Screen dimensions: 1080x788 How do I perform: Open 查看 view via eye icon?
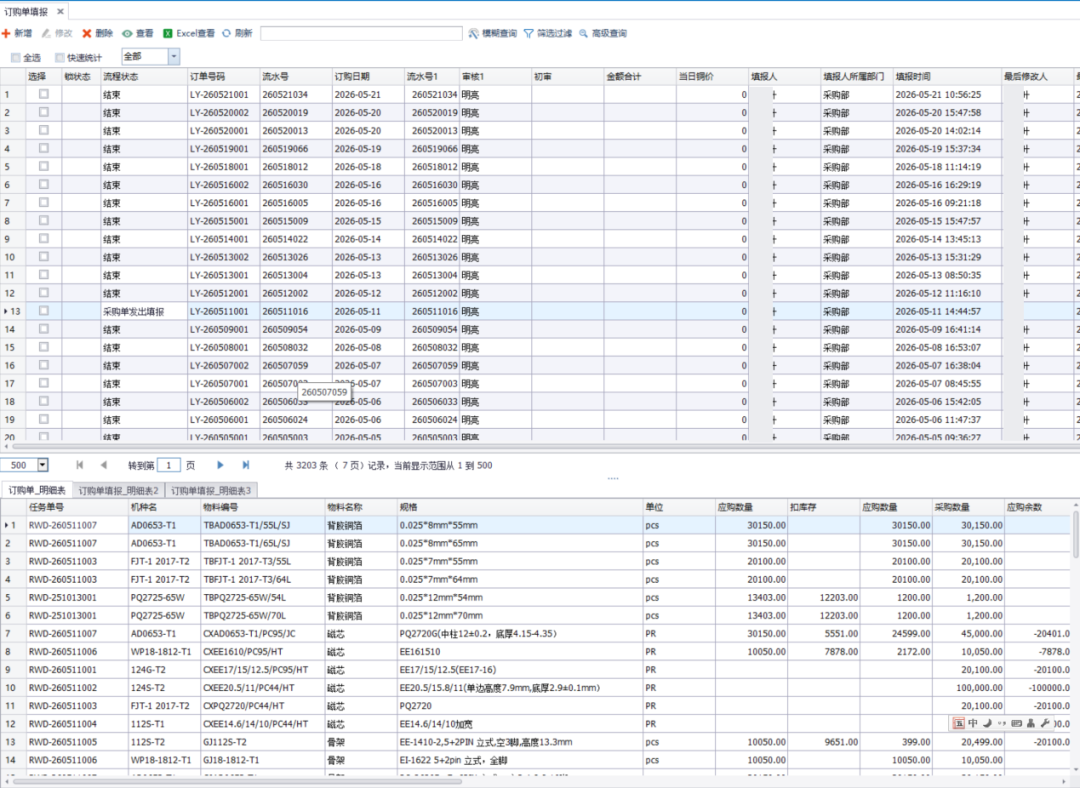point(127,33)
